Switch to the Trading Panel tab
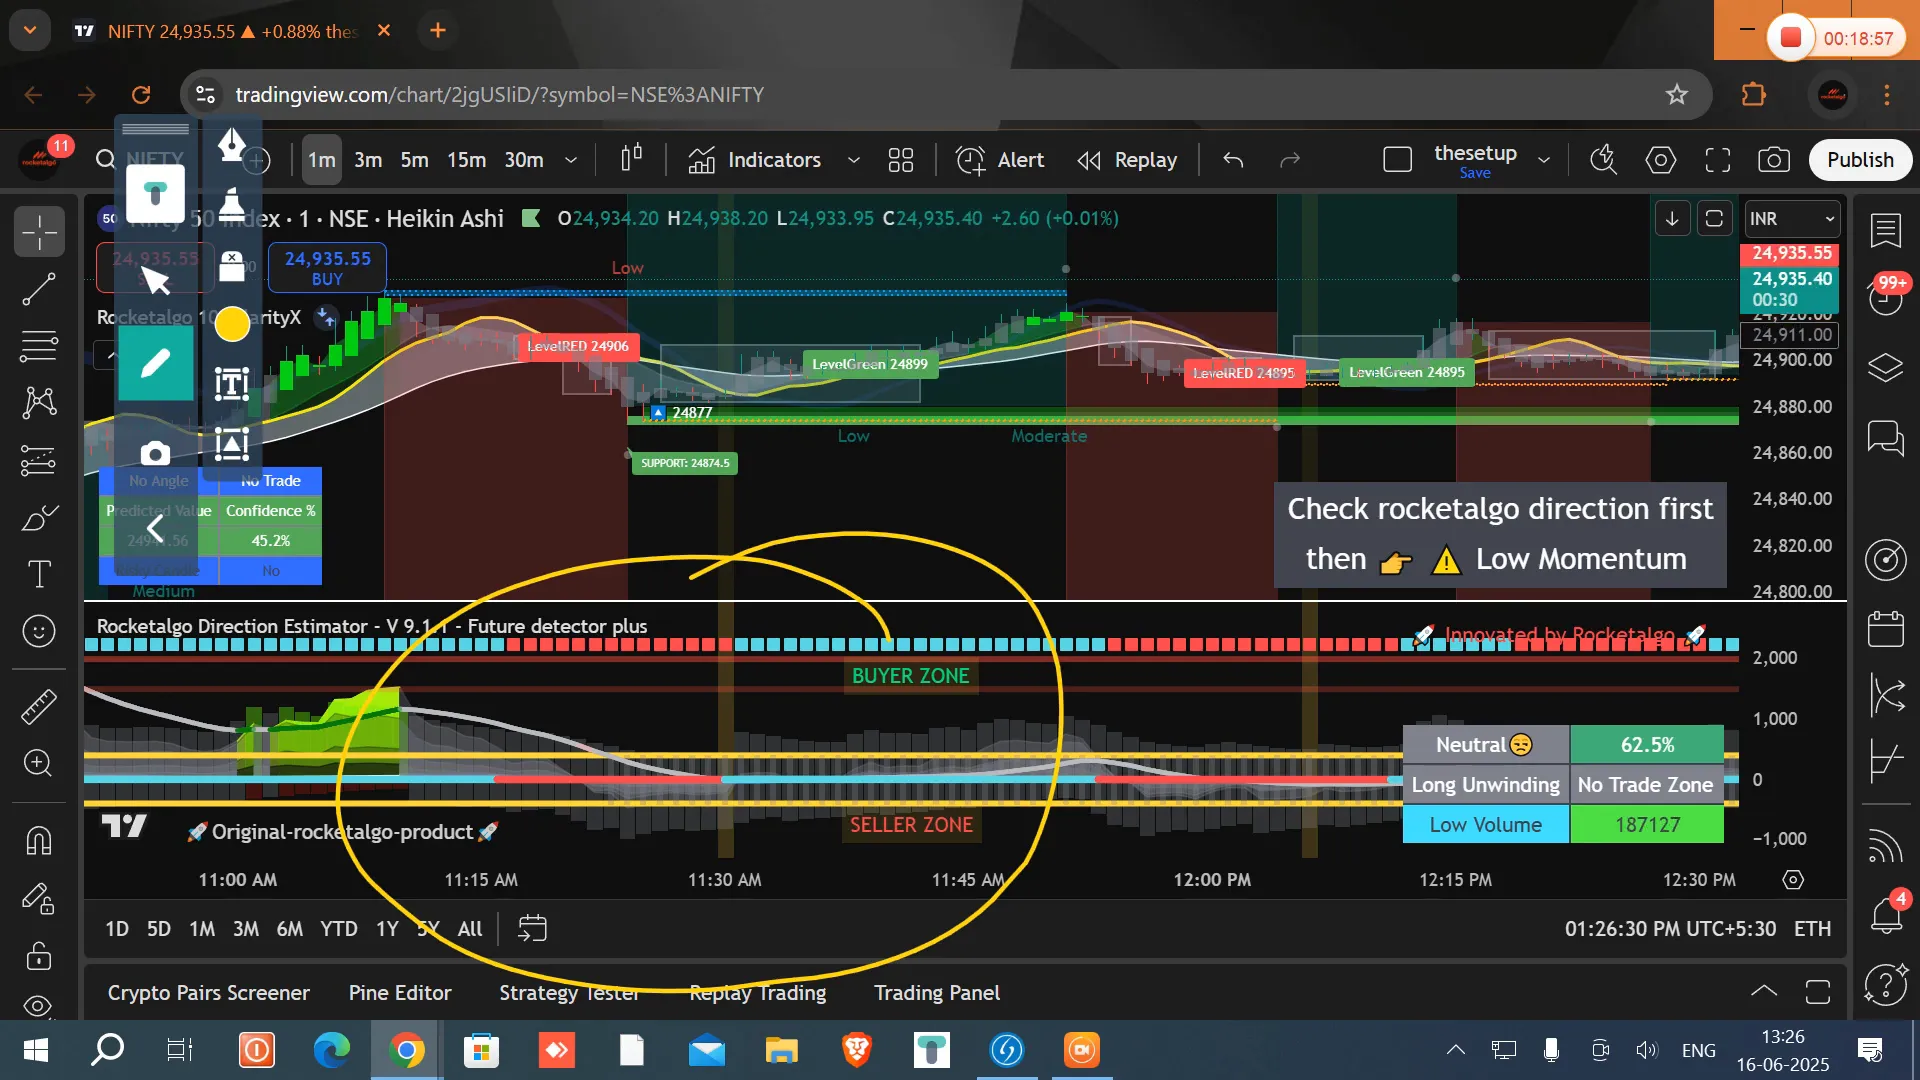1920x1080 pixels. point(936,993)
